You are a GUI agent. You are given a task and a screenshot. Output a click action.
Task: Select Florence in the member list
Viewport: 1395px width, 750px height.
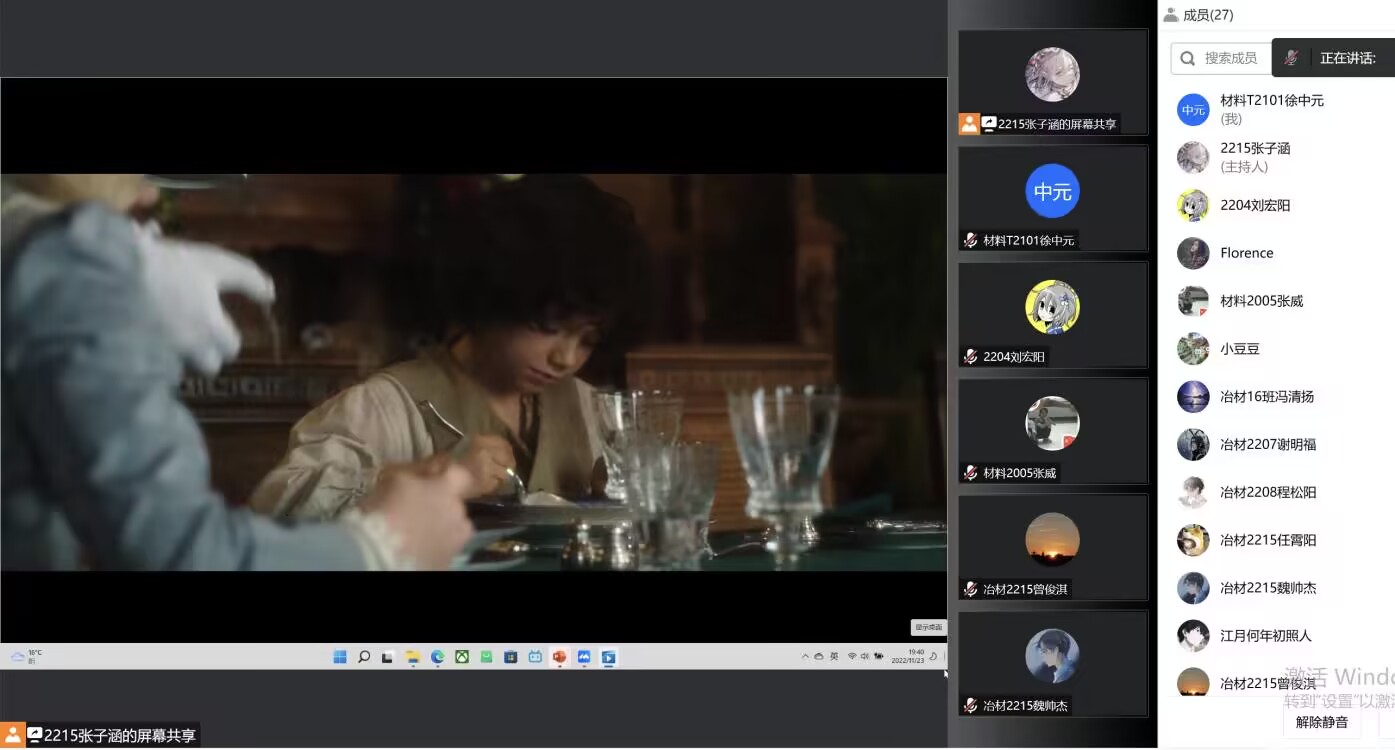click(1246, 253)
